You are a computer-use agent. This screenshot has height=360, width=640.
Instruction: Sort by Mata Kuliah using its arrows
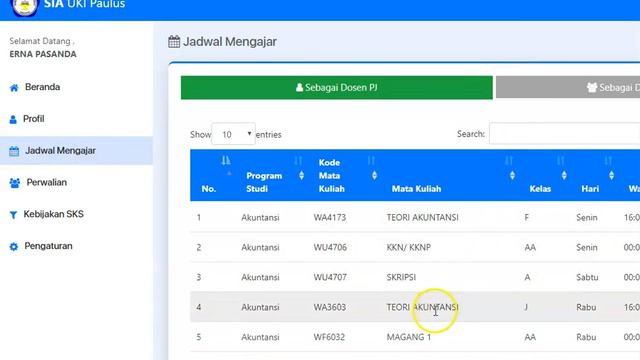coord(512,176)
